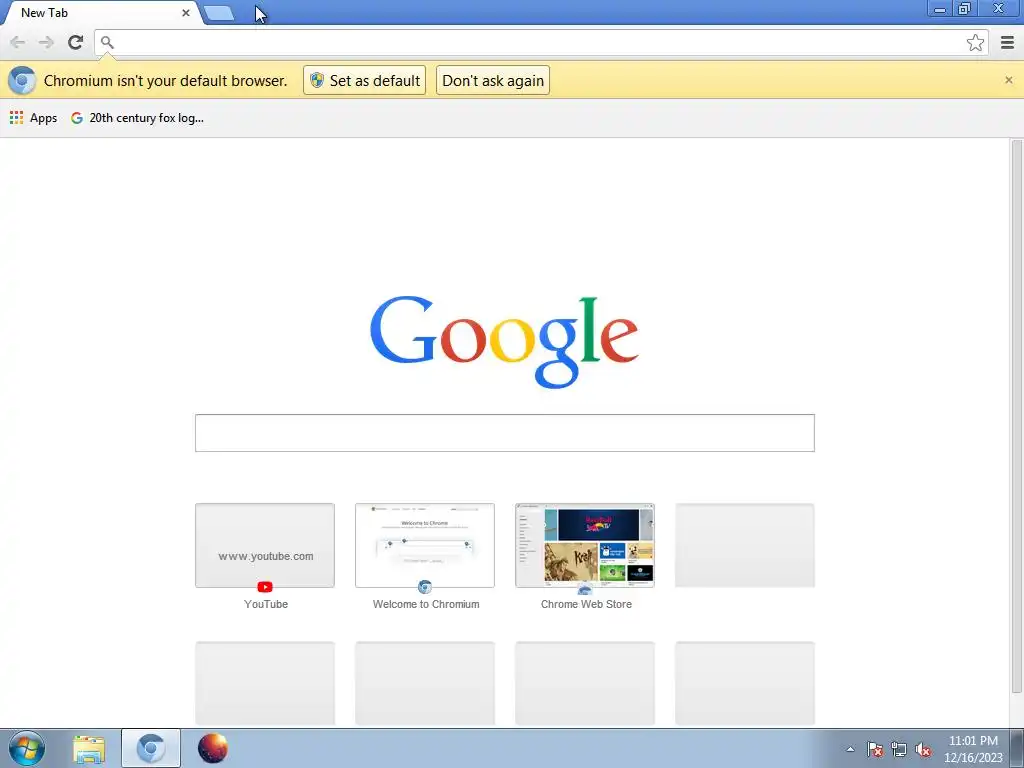Select the Chromium taskbar button
The width and height of the screenshot is (1024, 768).
(151, 748)
